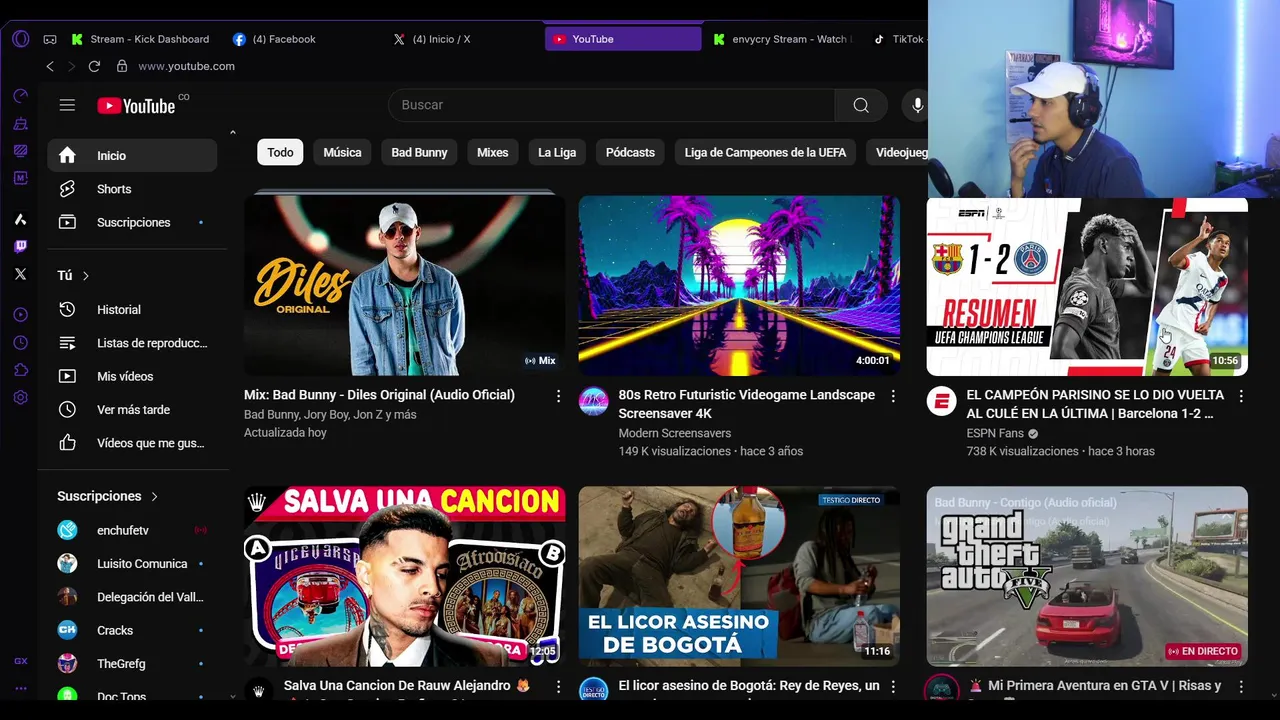
Task: Select the Bad Bunny filter chip
Action: 419,152
